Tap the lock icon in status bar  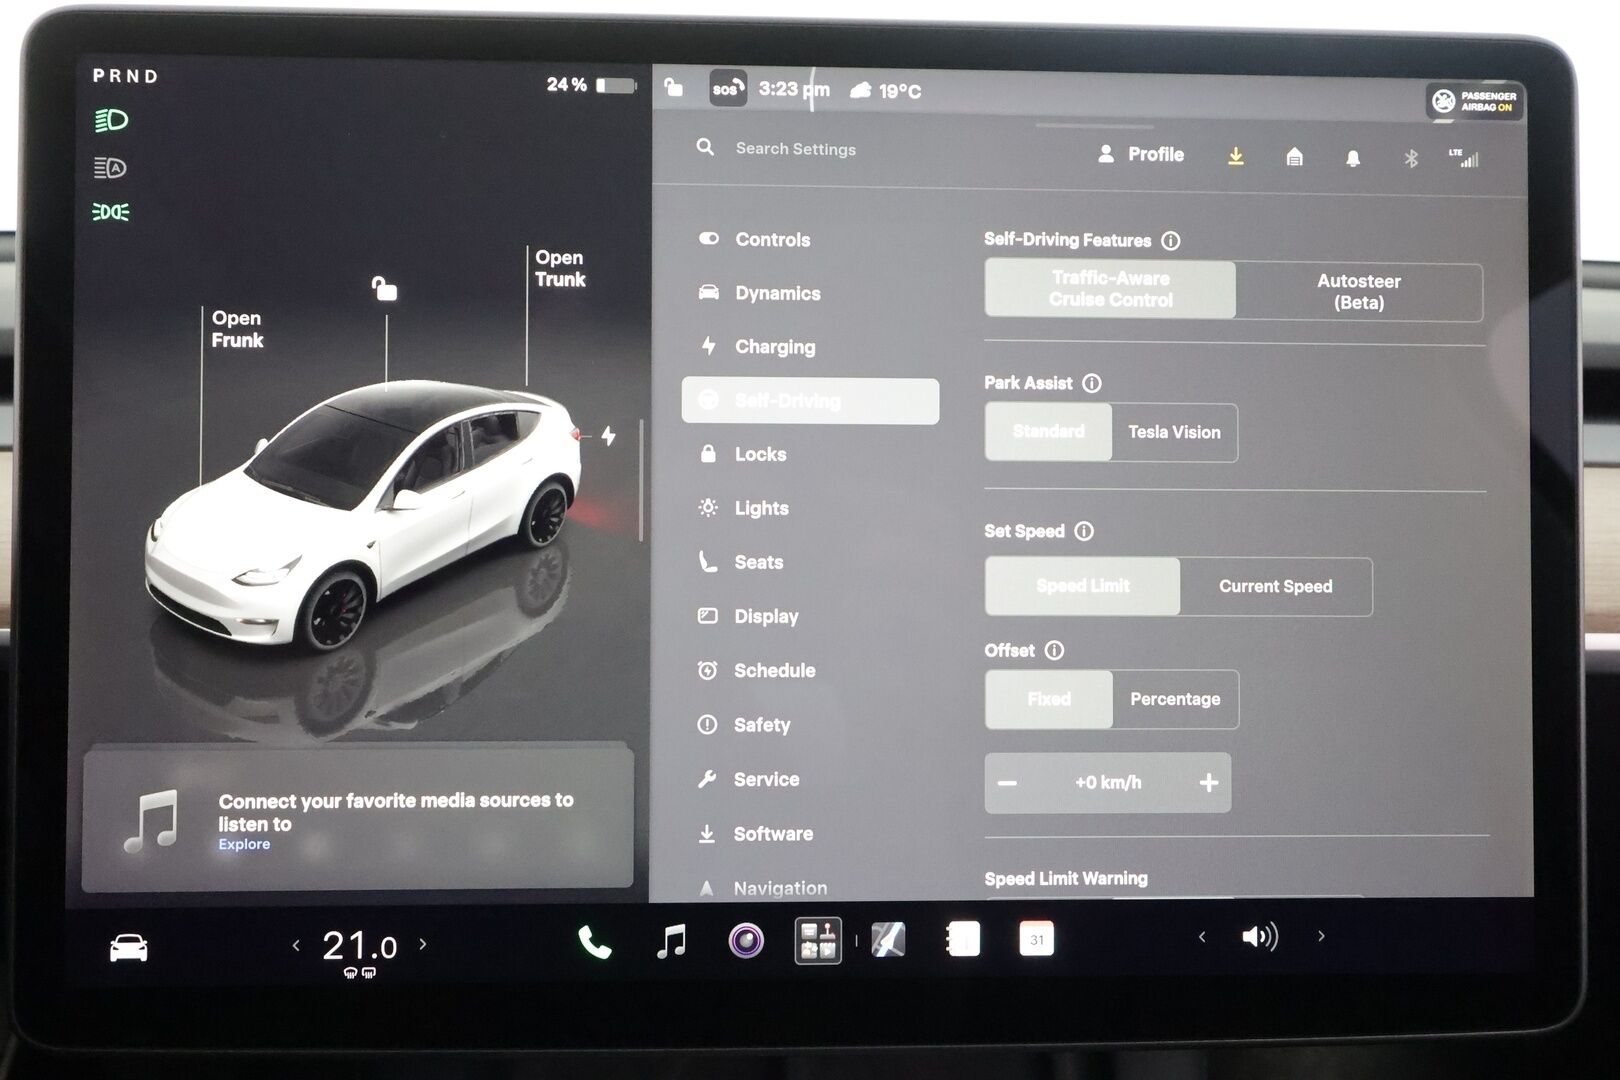point(674,87)
